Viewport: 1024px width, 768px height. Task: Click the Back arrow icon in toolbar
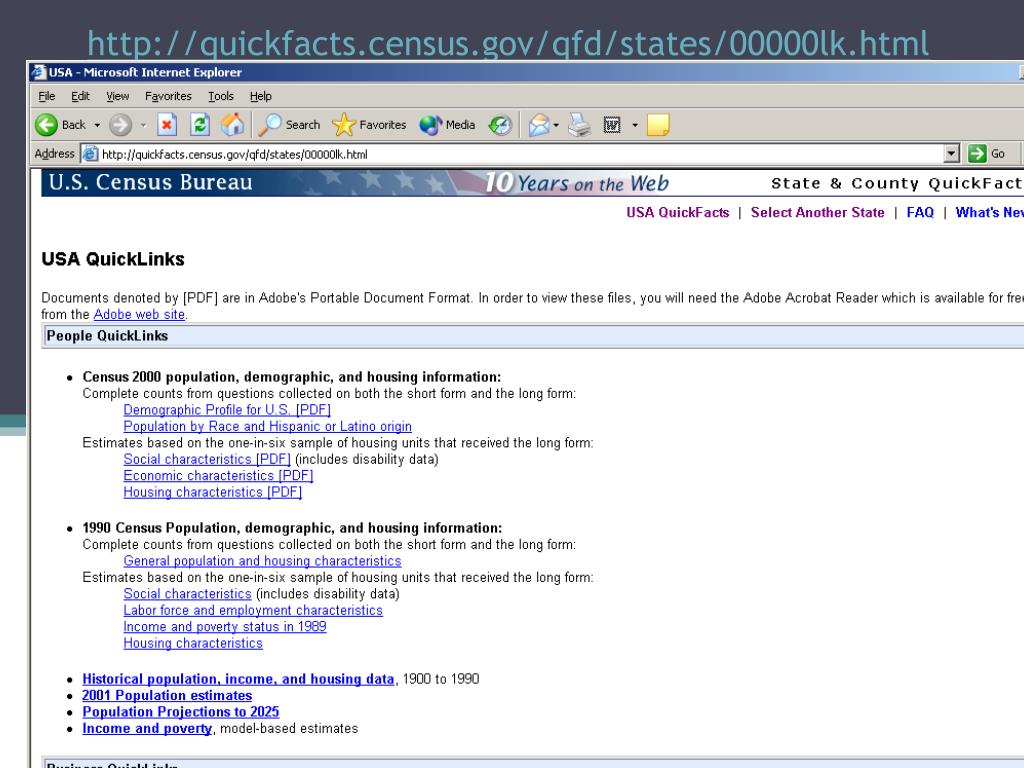pyautogui.click(x=46, y=125)
